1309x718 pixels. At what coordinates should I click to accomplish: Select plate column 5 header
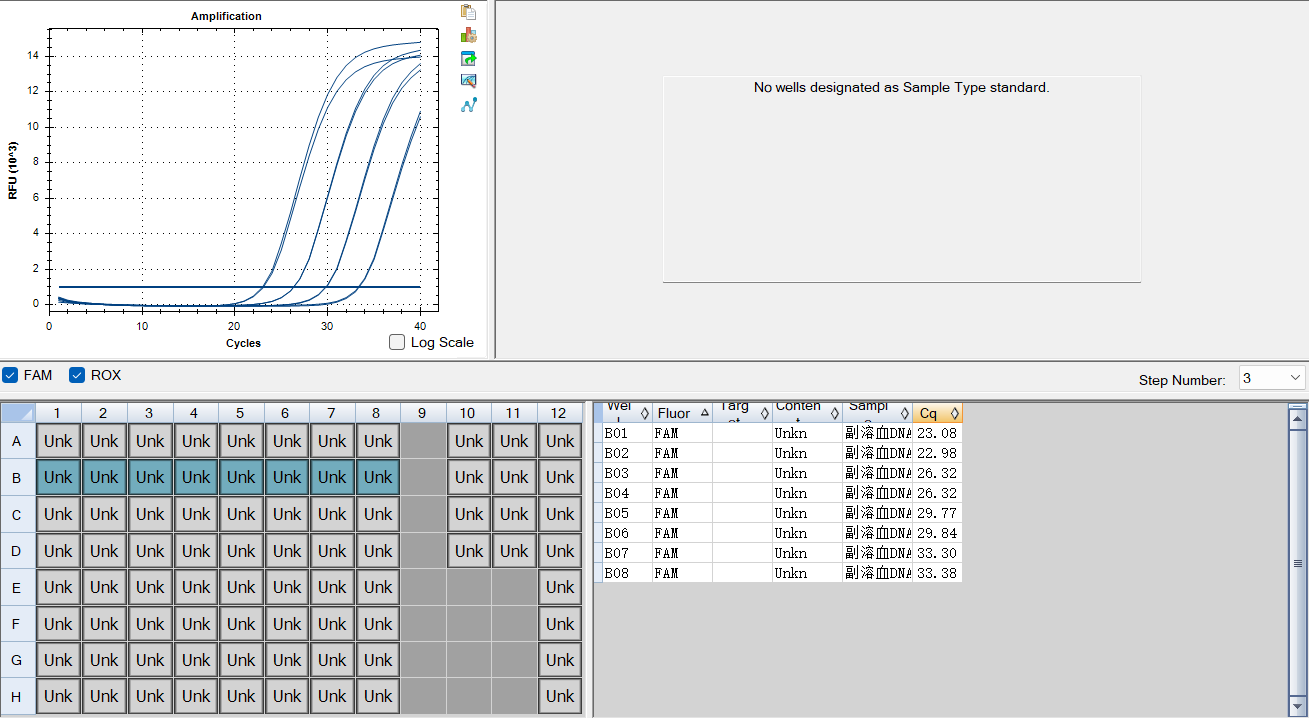241,413
